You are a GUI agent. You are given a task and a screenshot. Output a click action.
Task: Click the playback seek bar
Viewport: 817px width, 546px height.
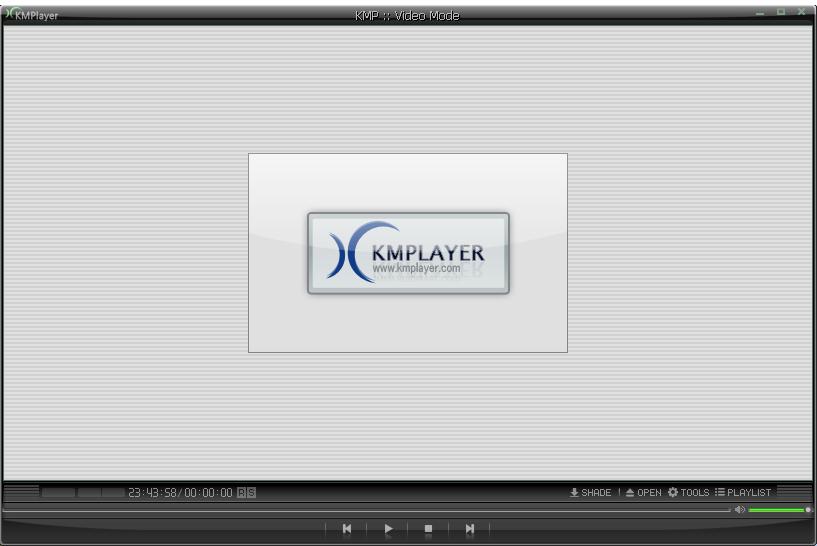coord(366,510)
